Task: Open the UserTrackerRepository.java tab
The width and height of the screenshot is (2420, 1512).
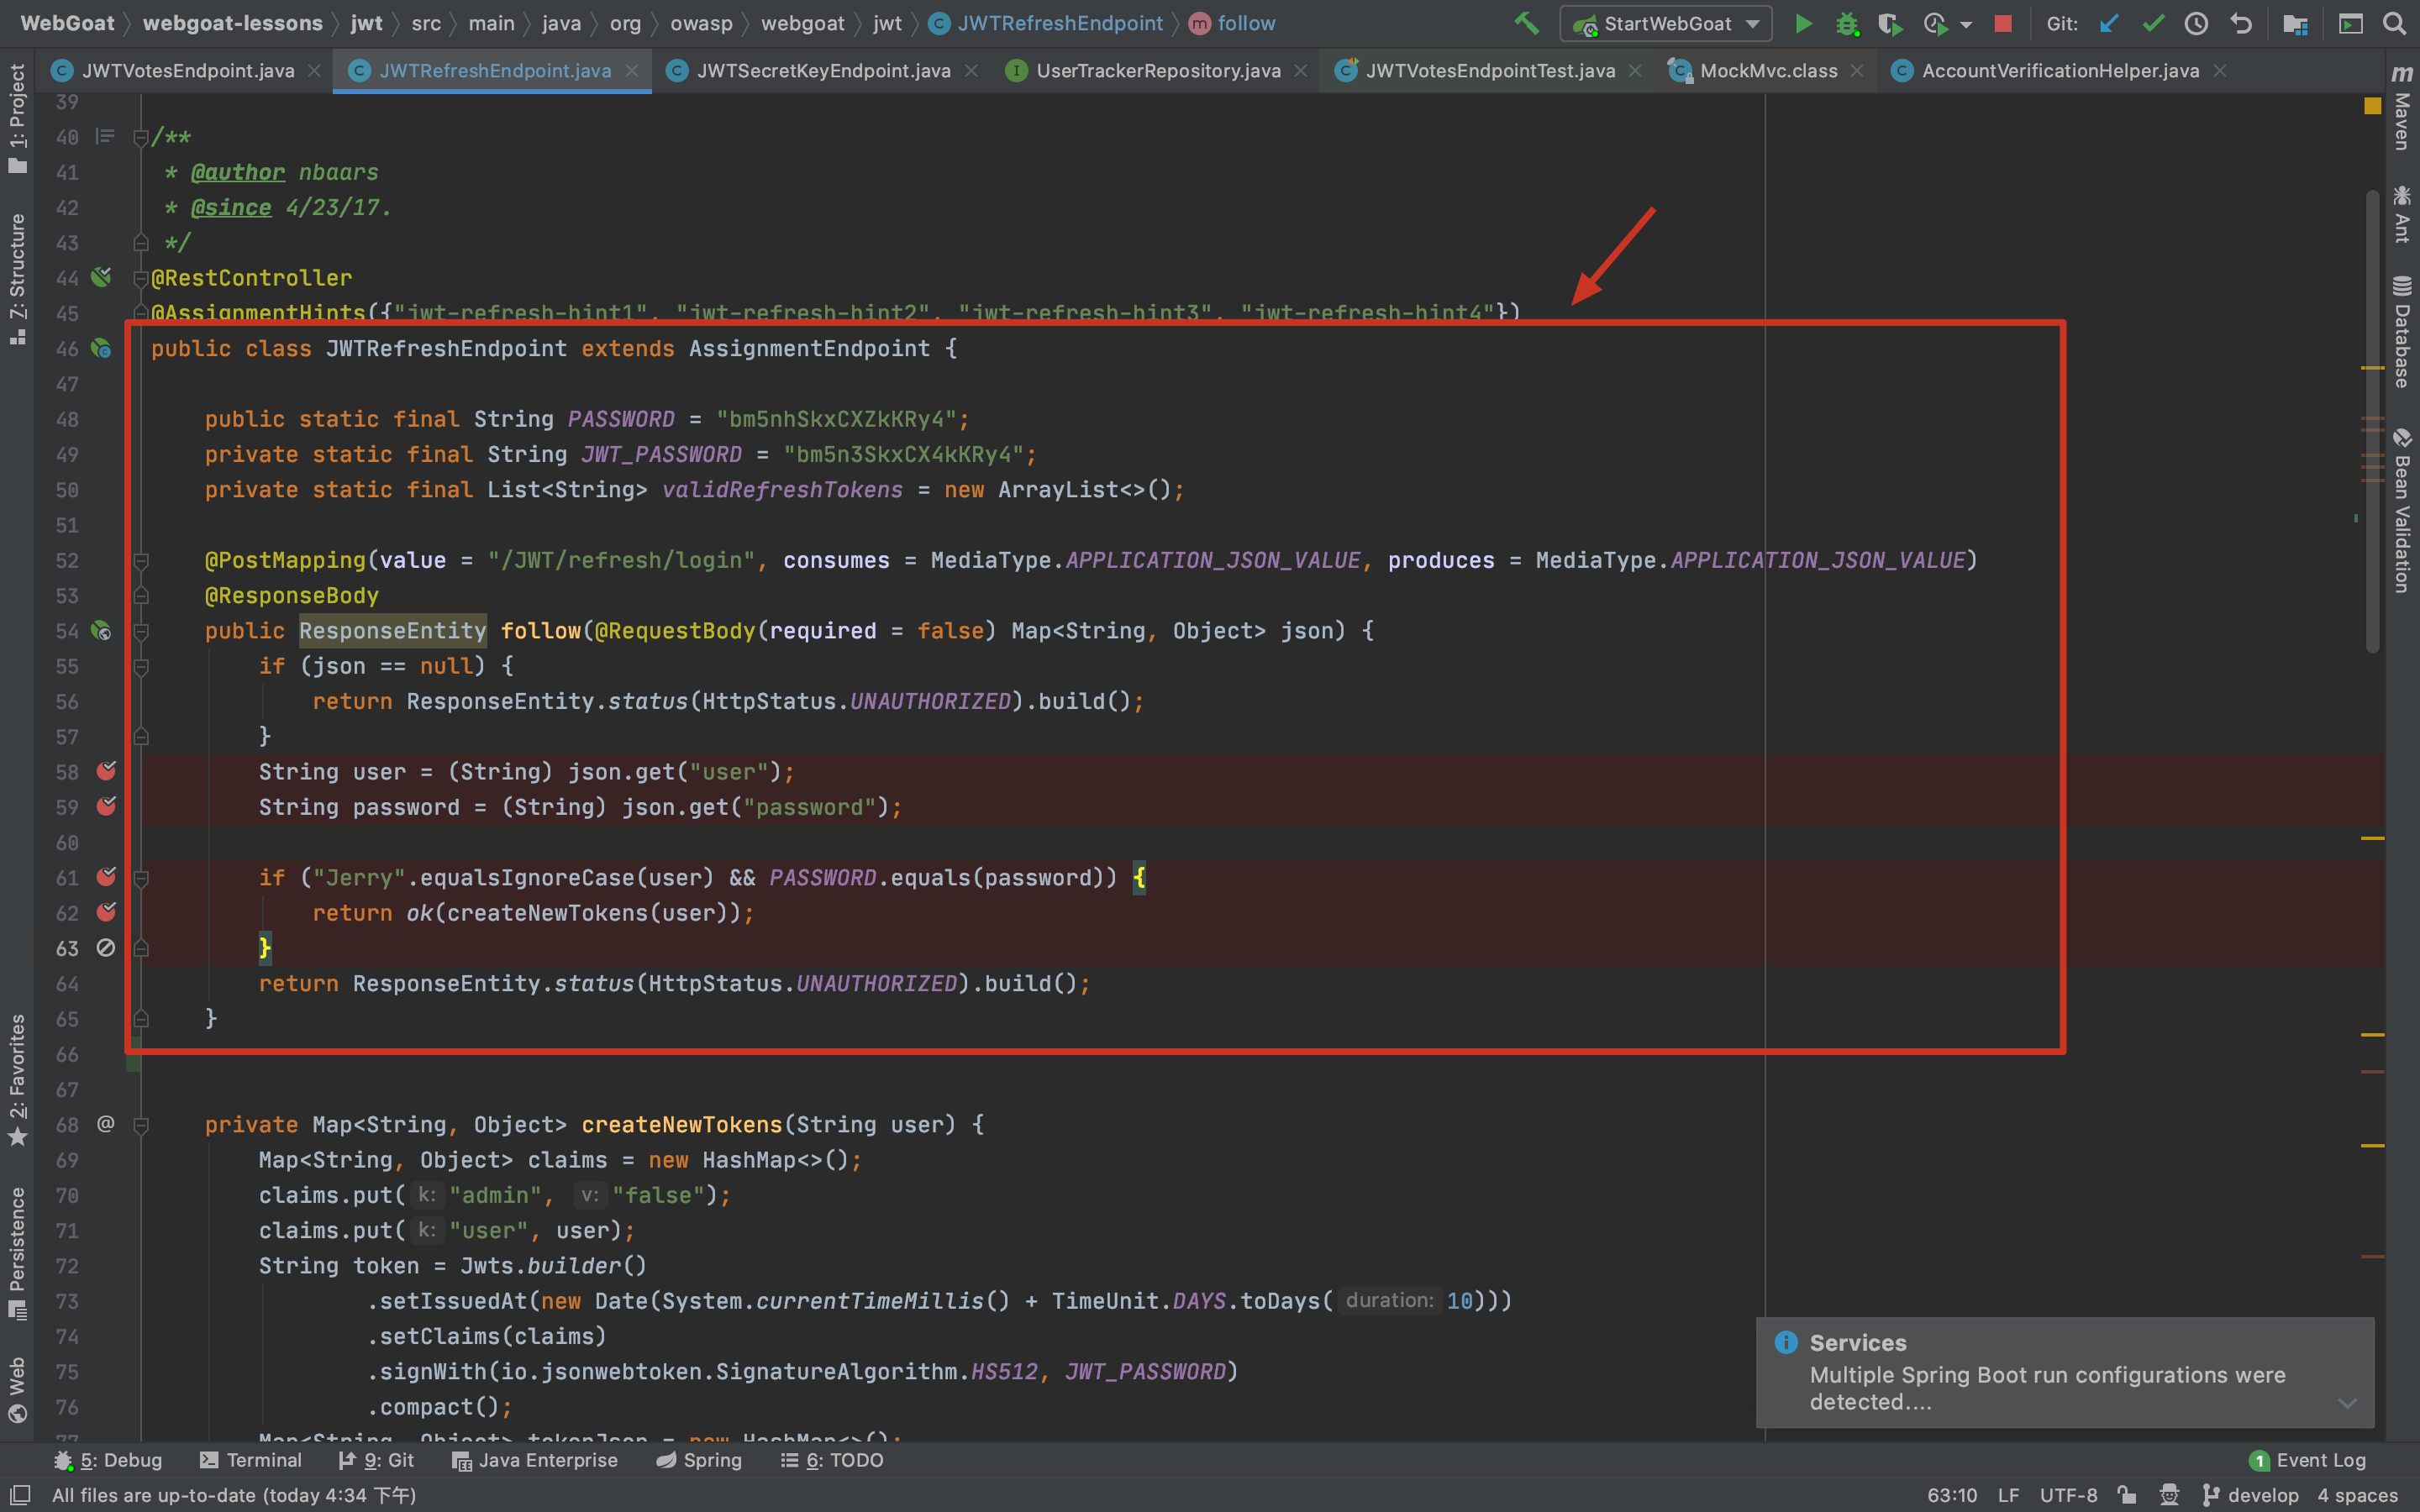Action: [1157, 71]
